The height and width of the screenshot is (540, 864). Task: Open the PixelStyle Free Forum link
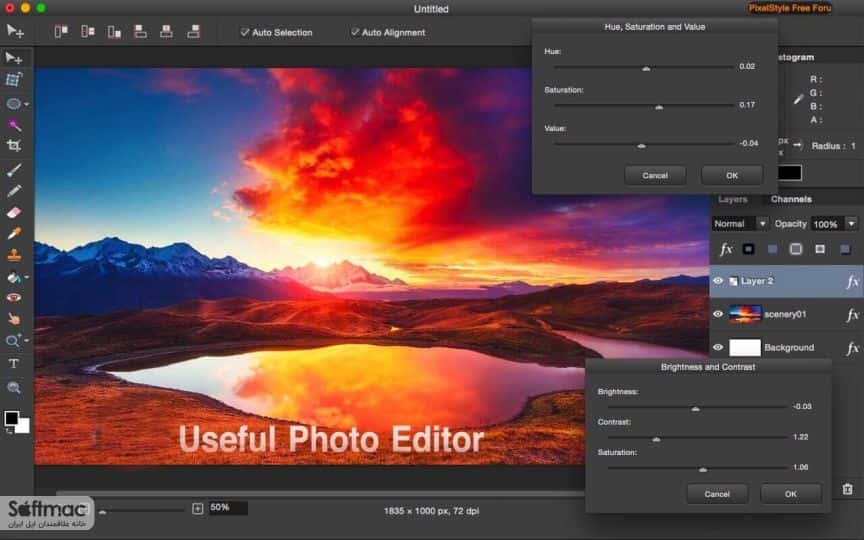790,8
